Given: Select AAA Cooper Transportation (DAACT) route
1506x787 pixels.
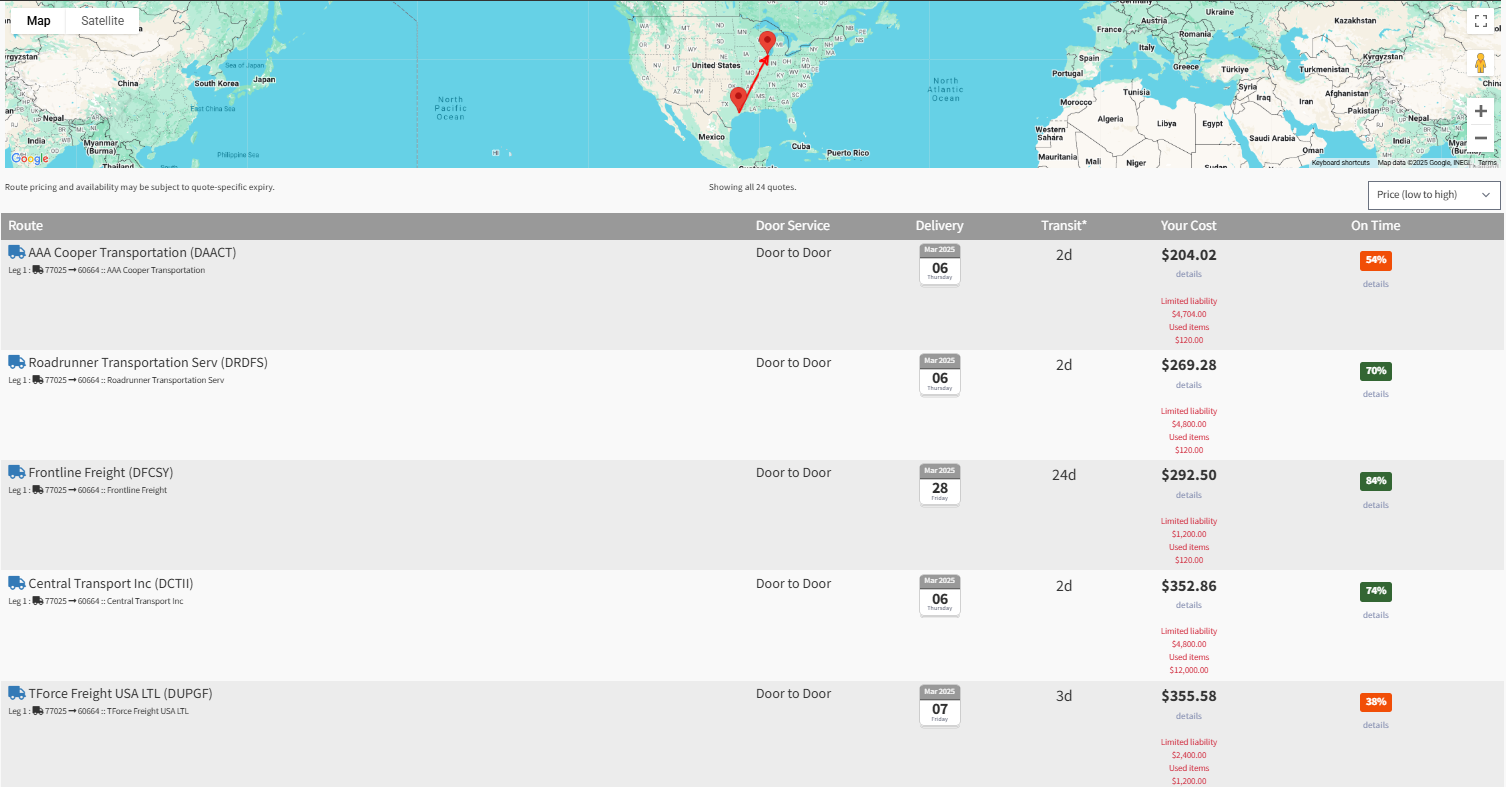Looking at the screenshot, I should (x=132, y=253).
